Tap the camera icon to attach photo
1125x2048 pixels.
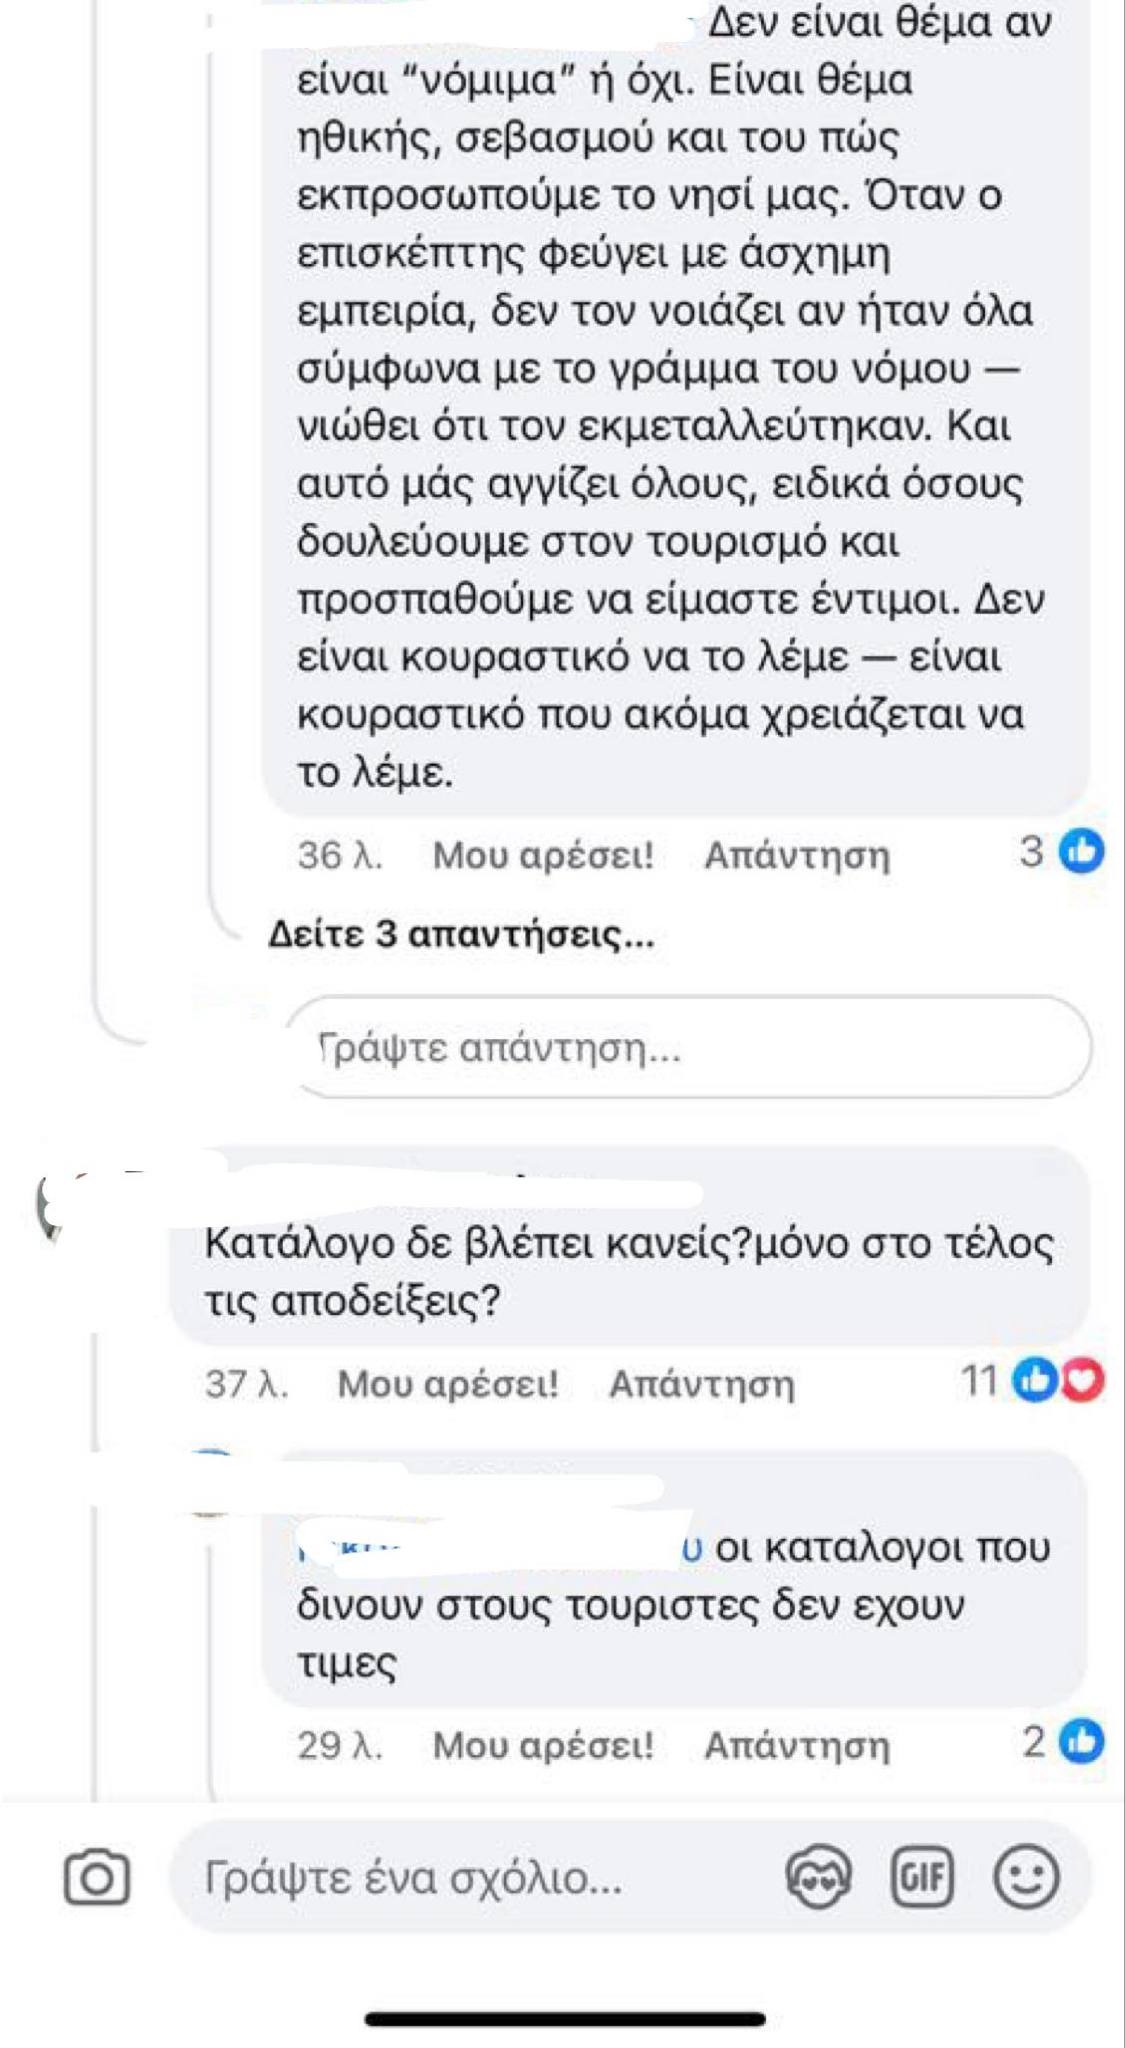[97, 1877]
